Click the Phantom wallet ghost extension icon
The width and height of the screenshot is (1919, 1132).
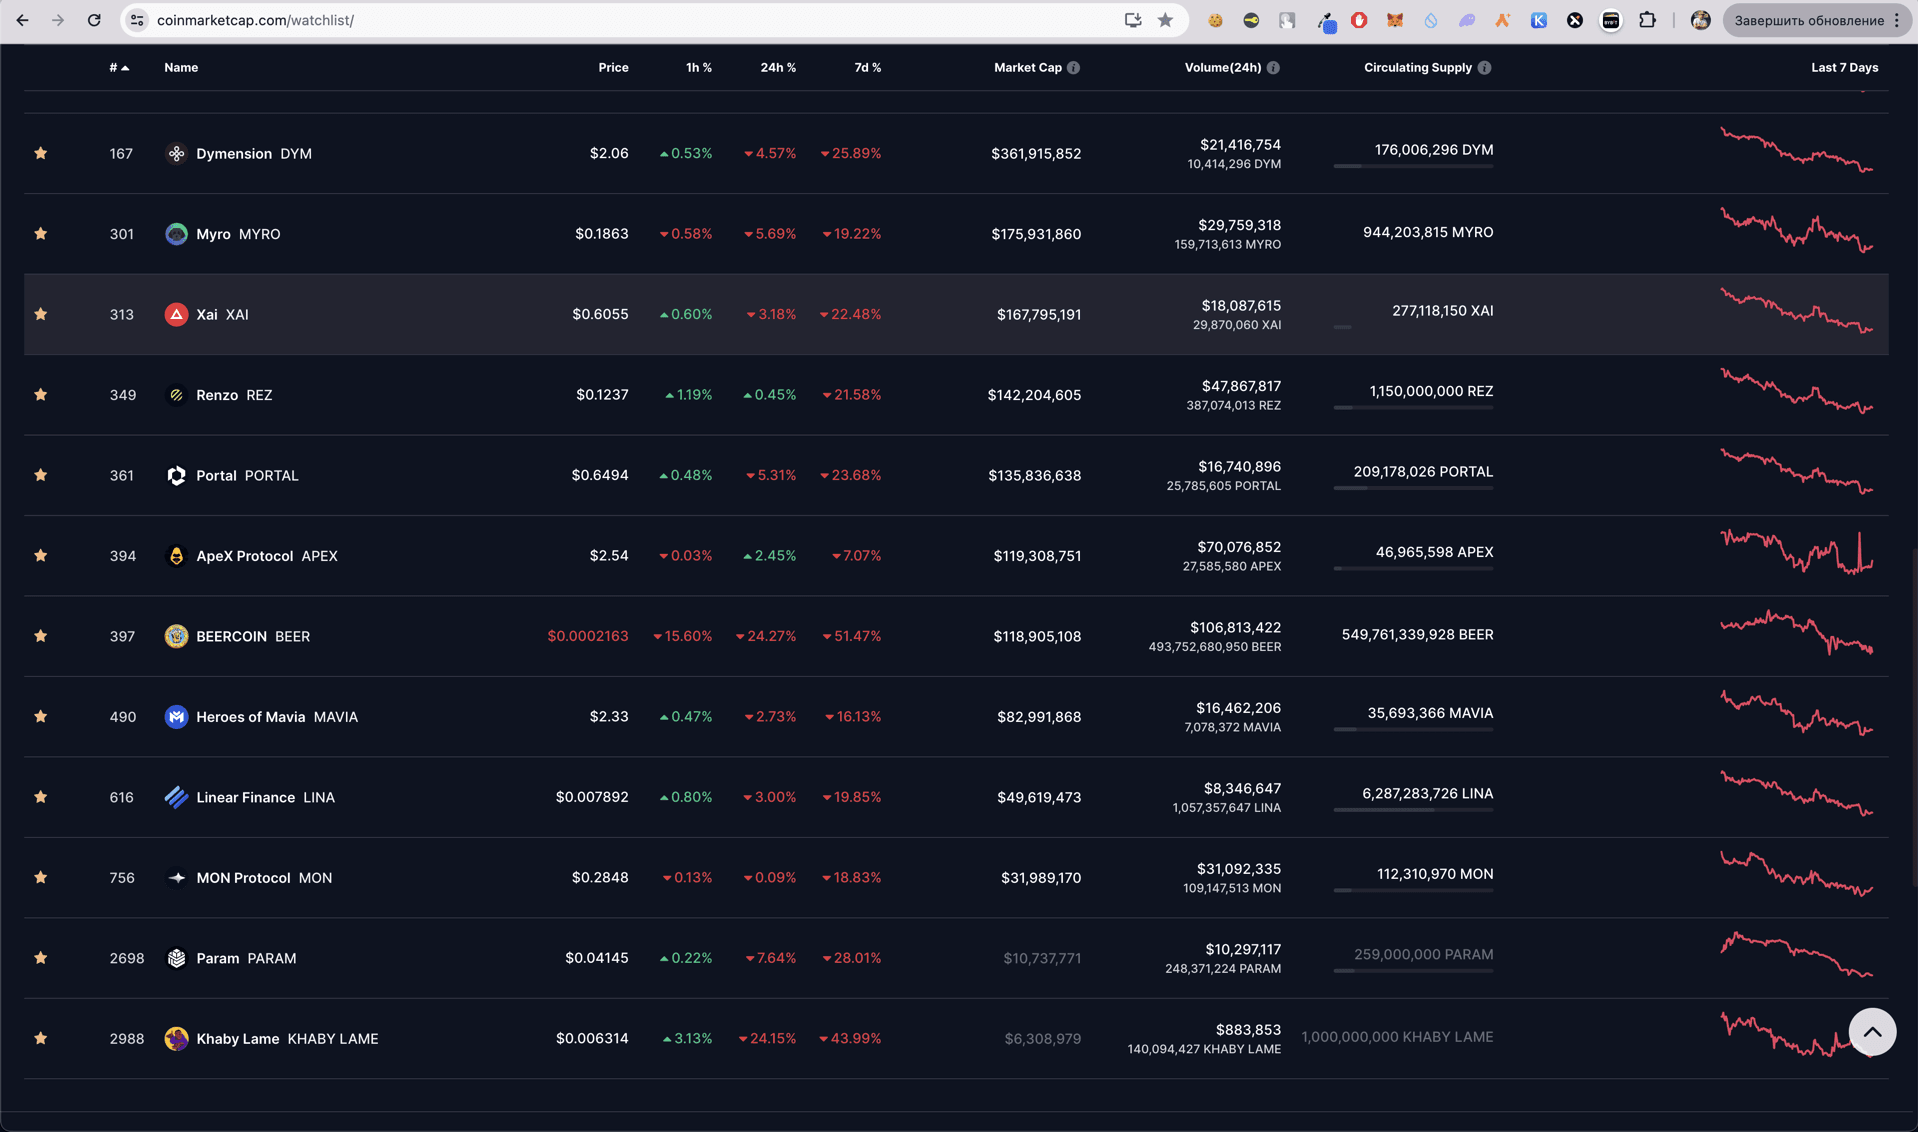click(x=1466, y=20)
